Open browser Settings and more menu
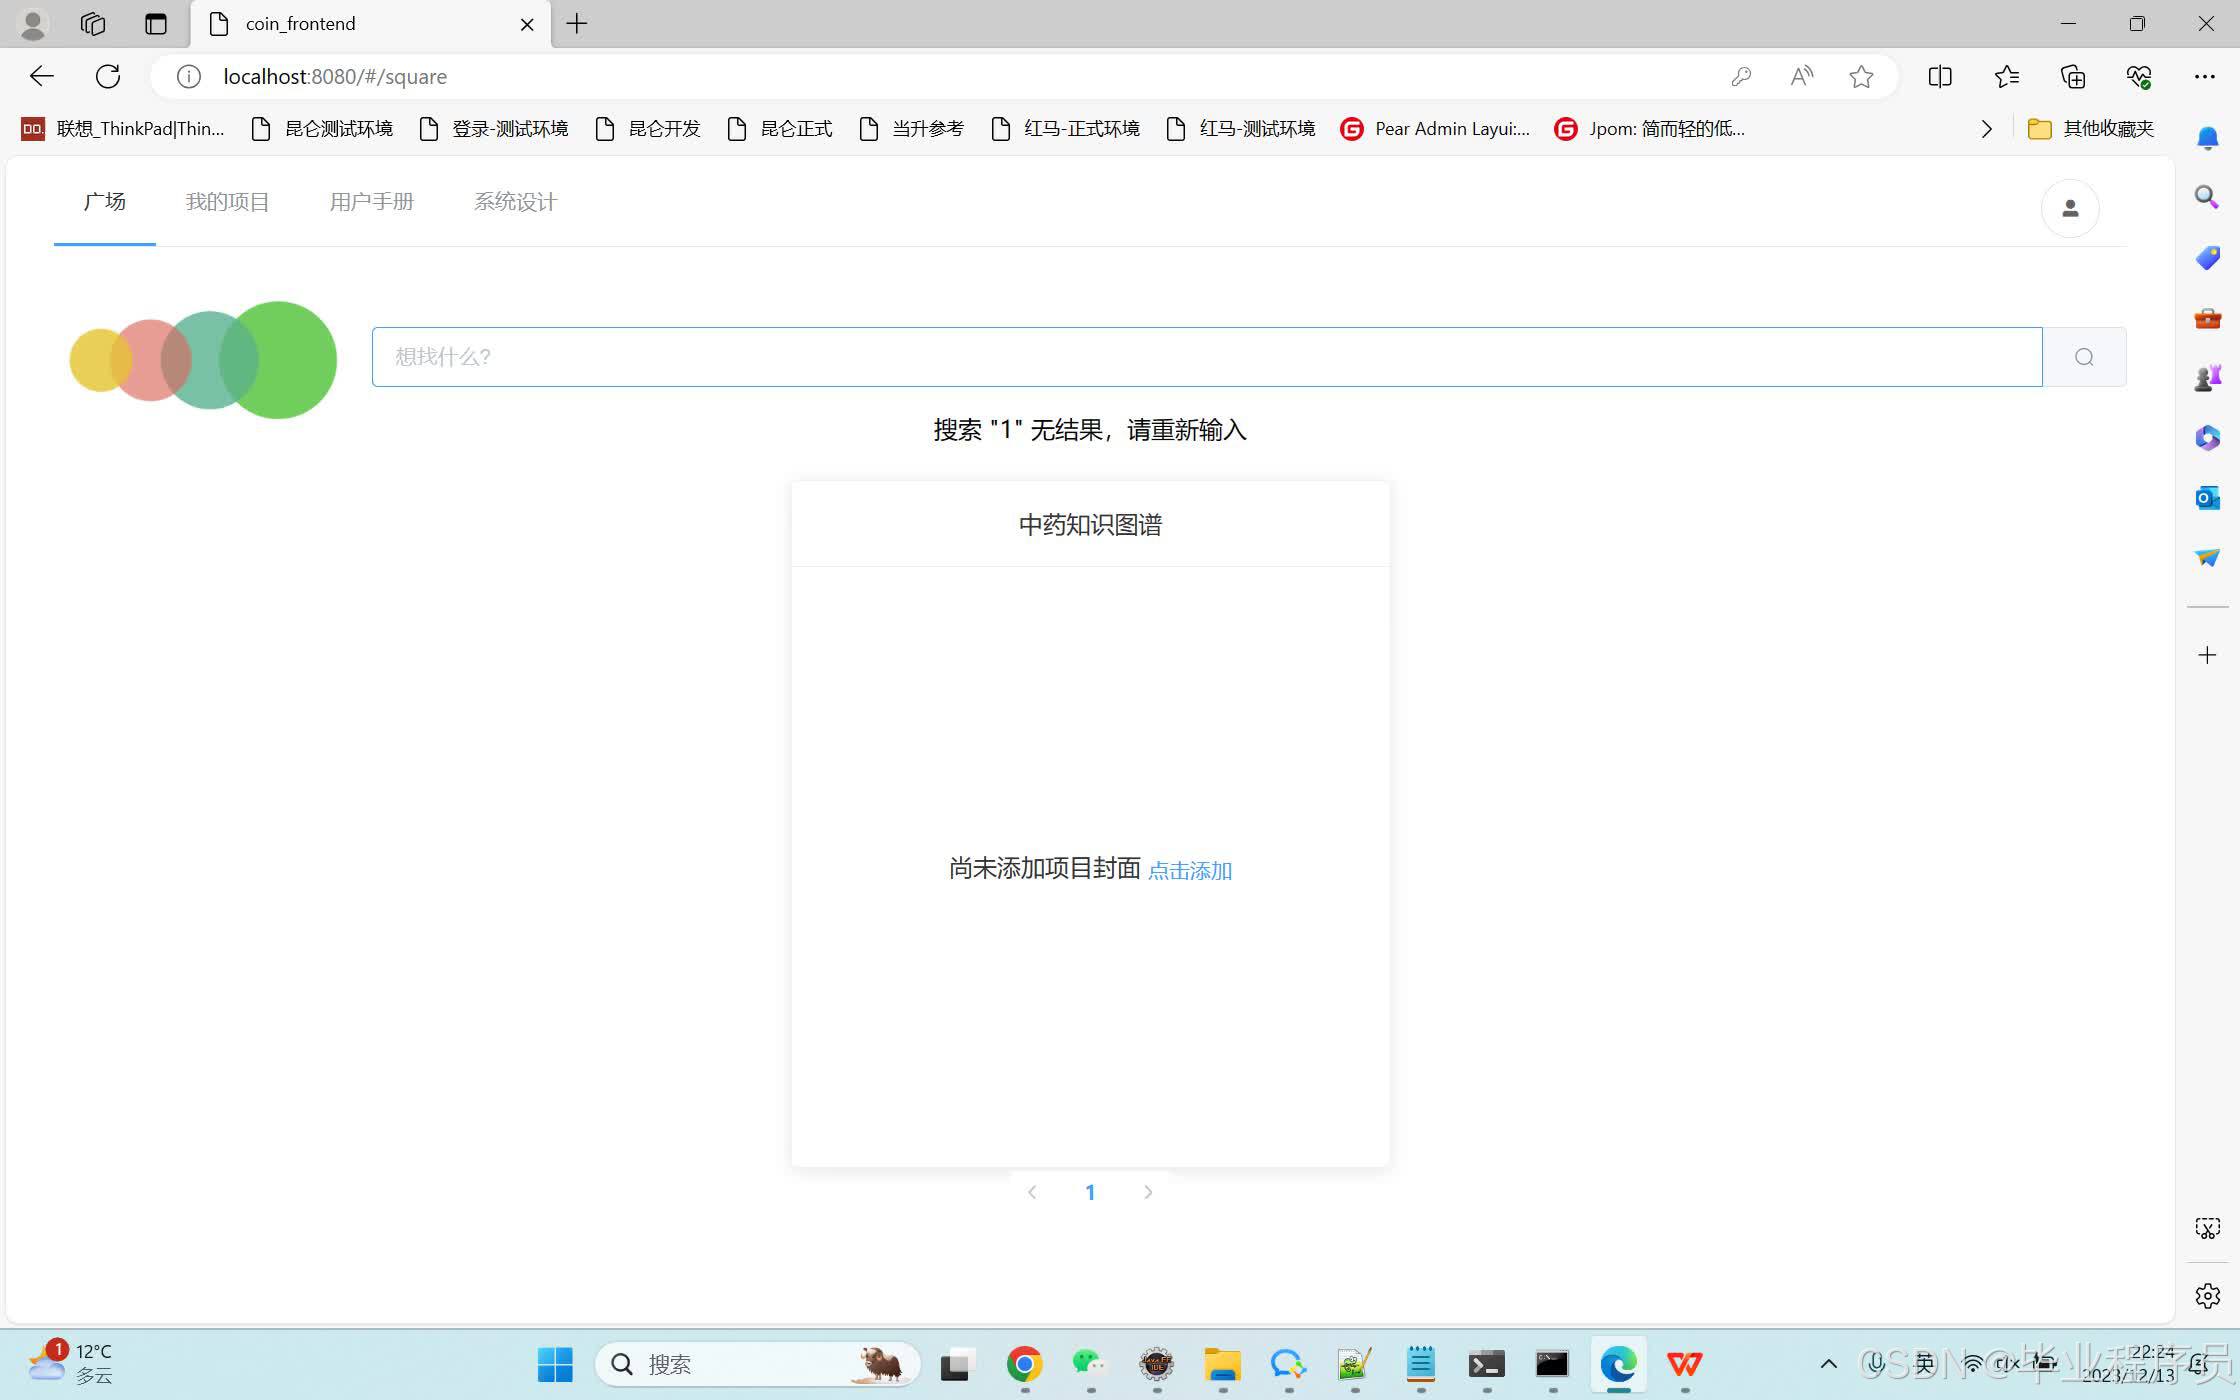Screen dimensions: 2240x1400 pyautogui.click(x=2204, y=76)
